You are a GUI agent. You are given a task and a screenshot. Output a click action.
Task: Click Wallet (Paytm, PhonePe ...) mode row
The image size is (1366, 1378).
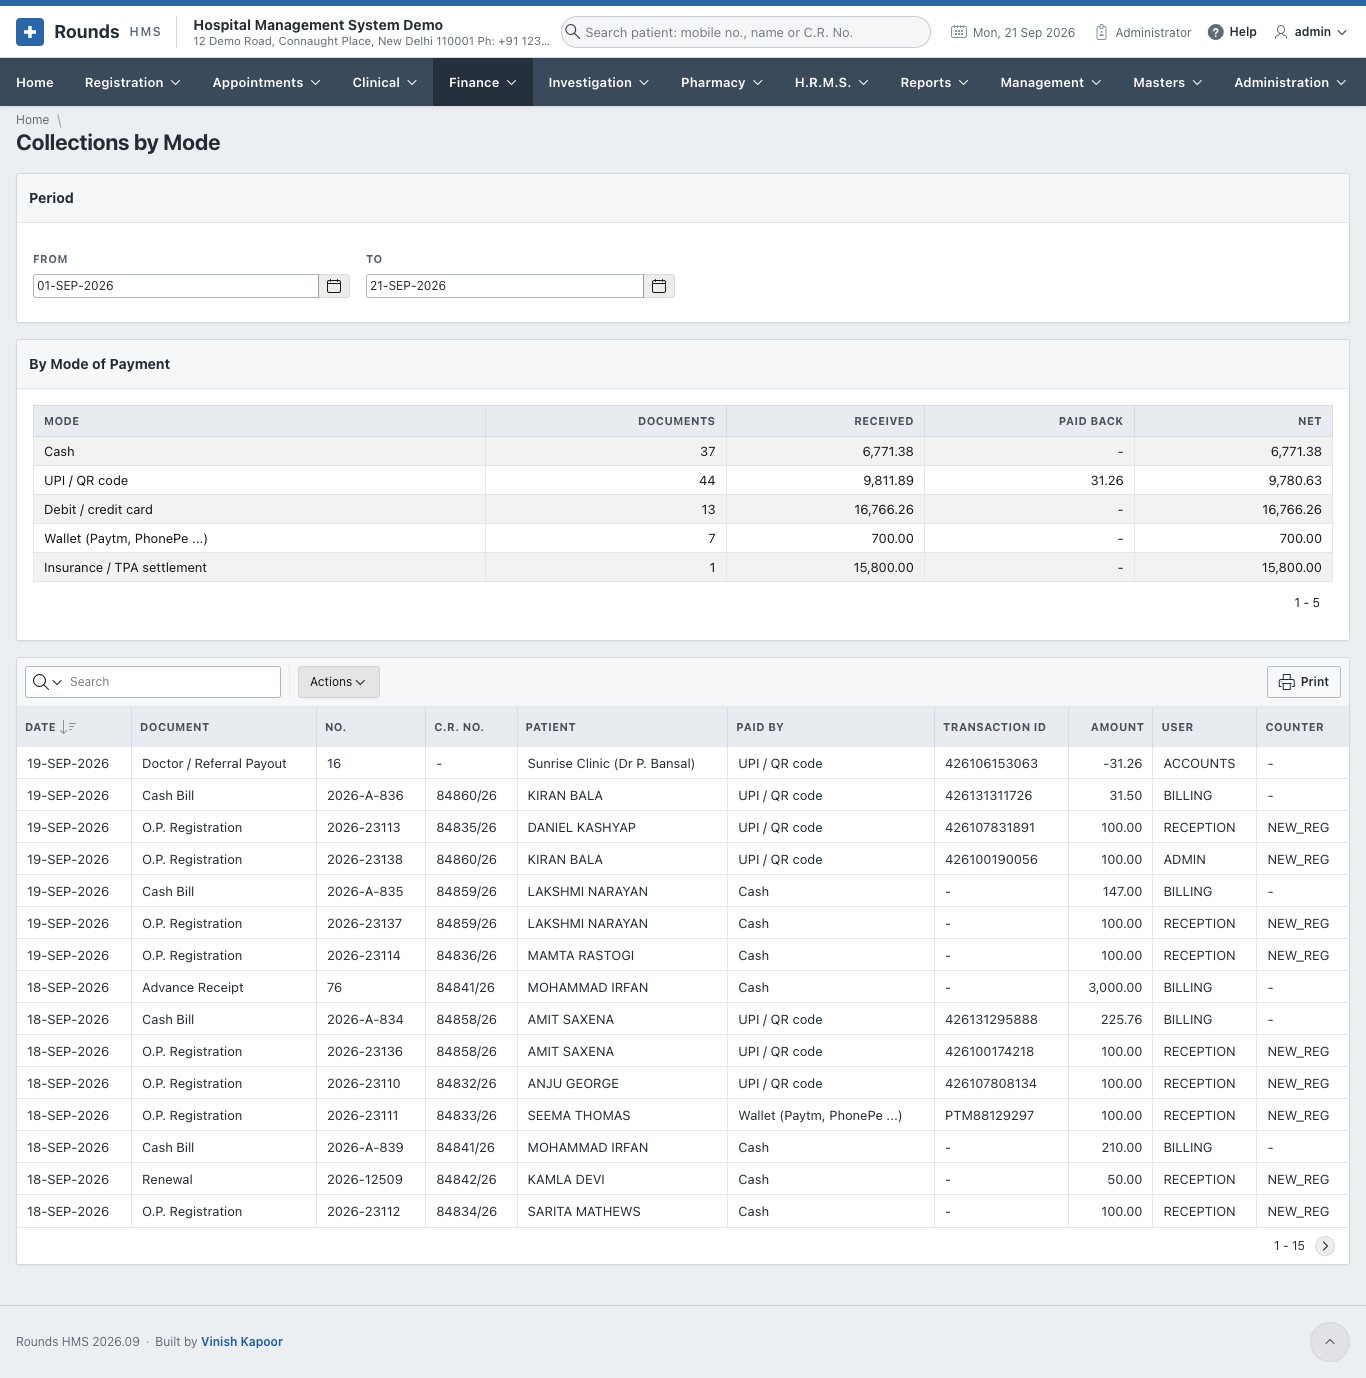683,539
